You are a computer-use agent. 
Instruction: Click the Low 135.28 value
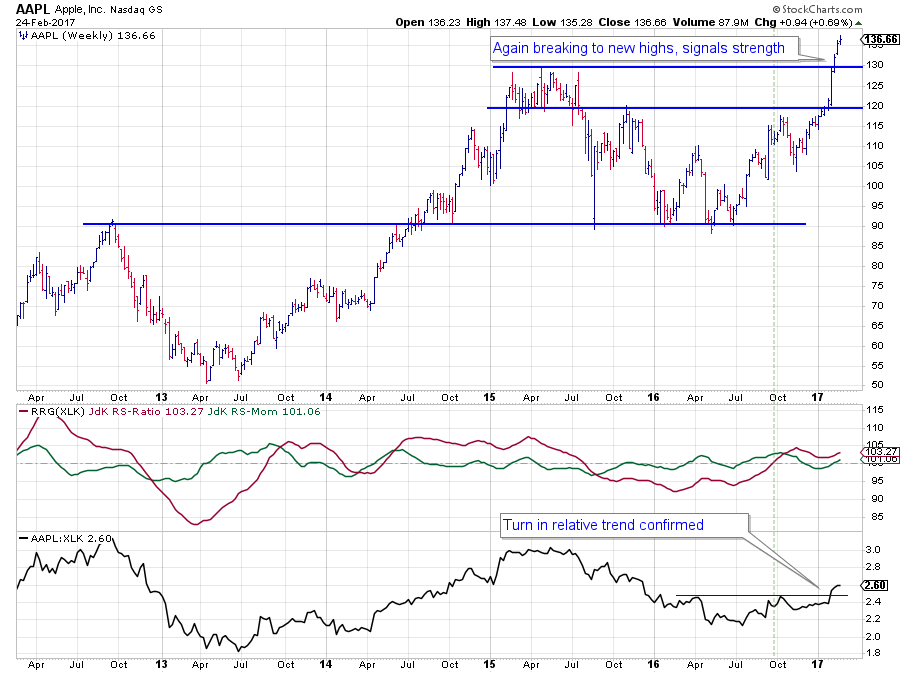pos(562,22)
